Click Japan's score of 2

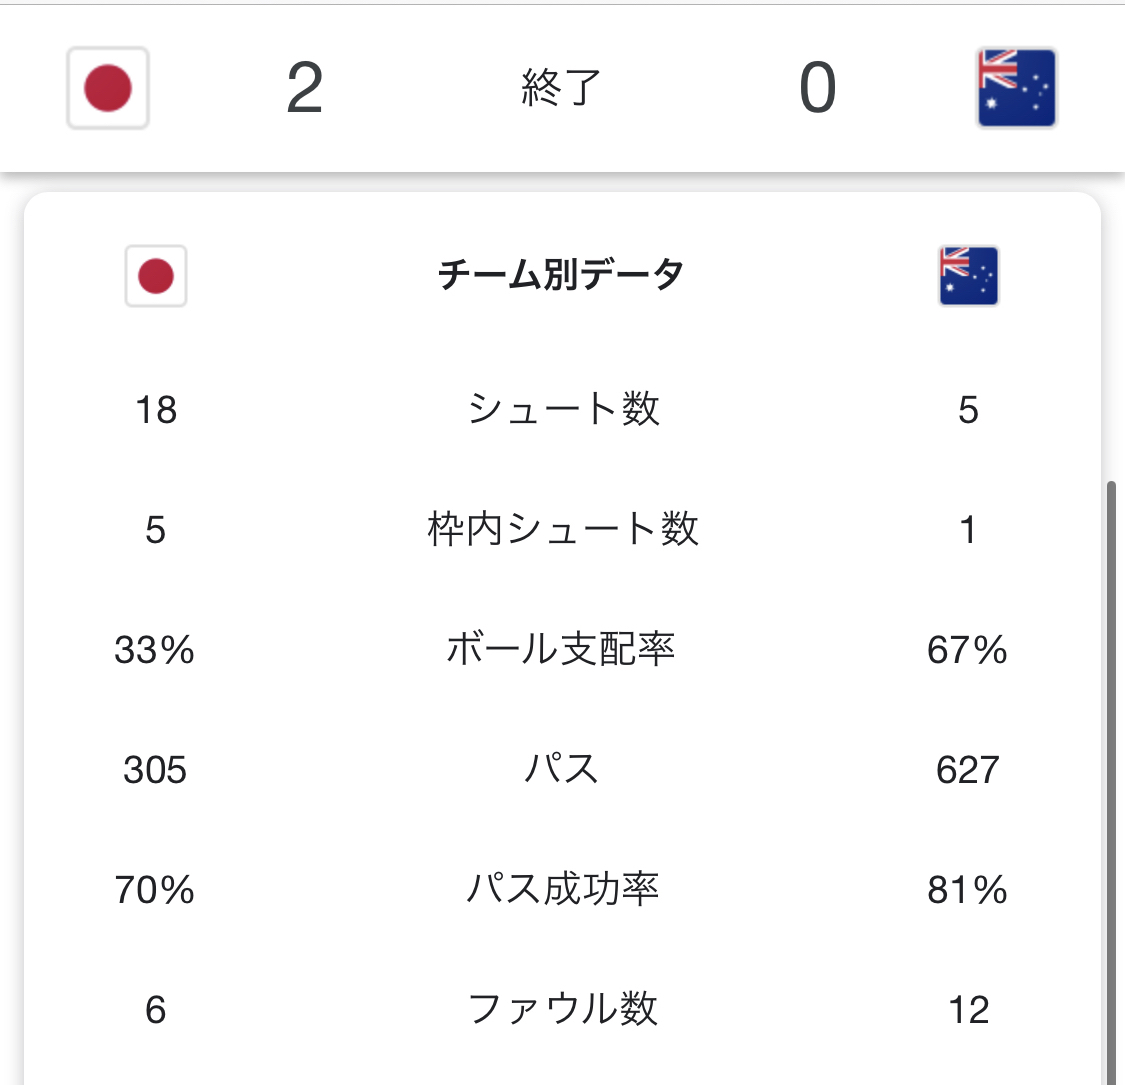coord(304,88)
